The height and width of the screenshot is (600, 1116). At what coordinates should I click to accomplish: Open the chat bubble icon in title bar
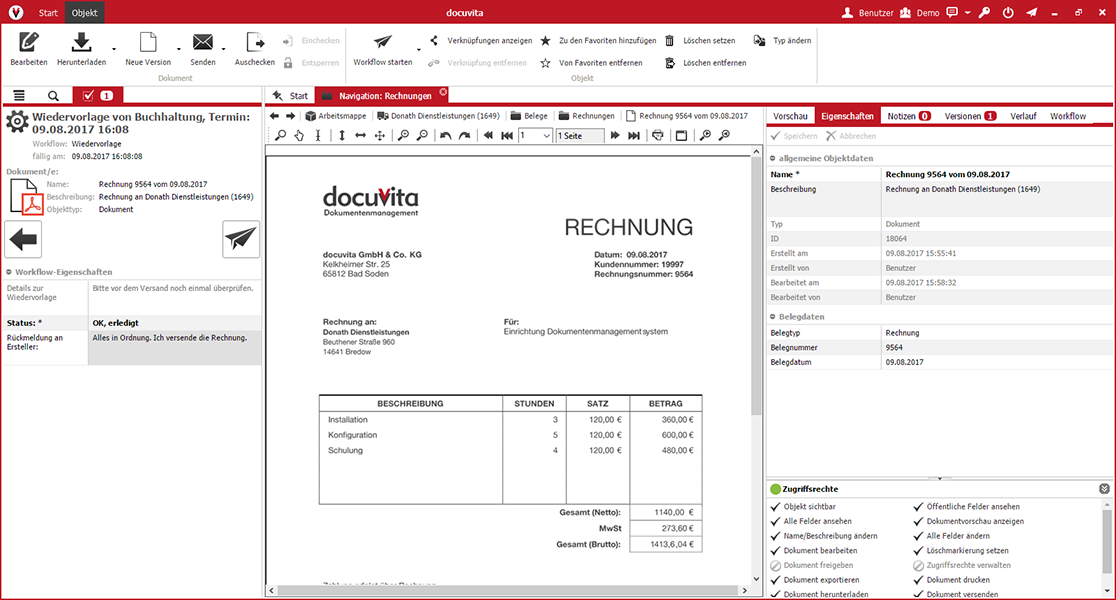pos(952,13)
